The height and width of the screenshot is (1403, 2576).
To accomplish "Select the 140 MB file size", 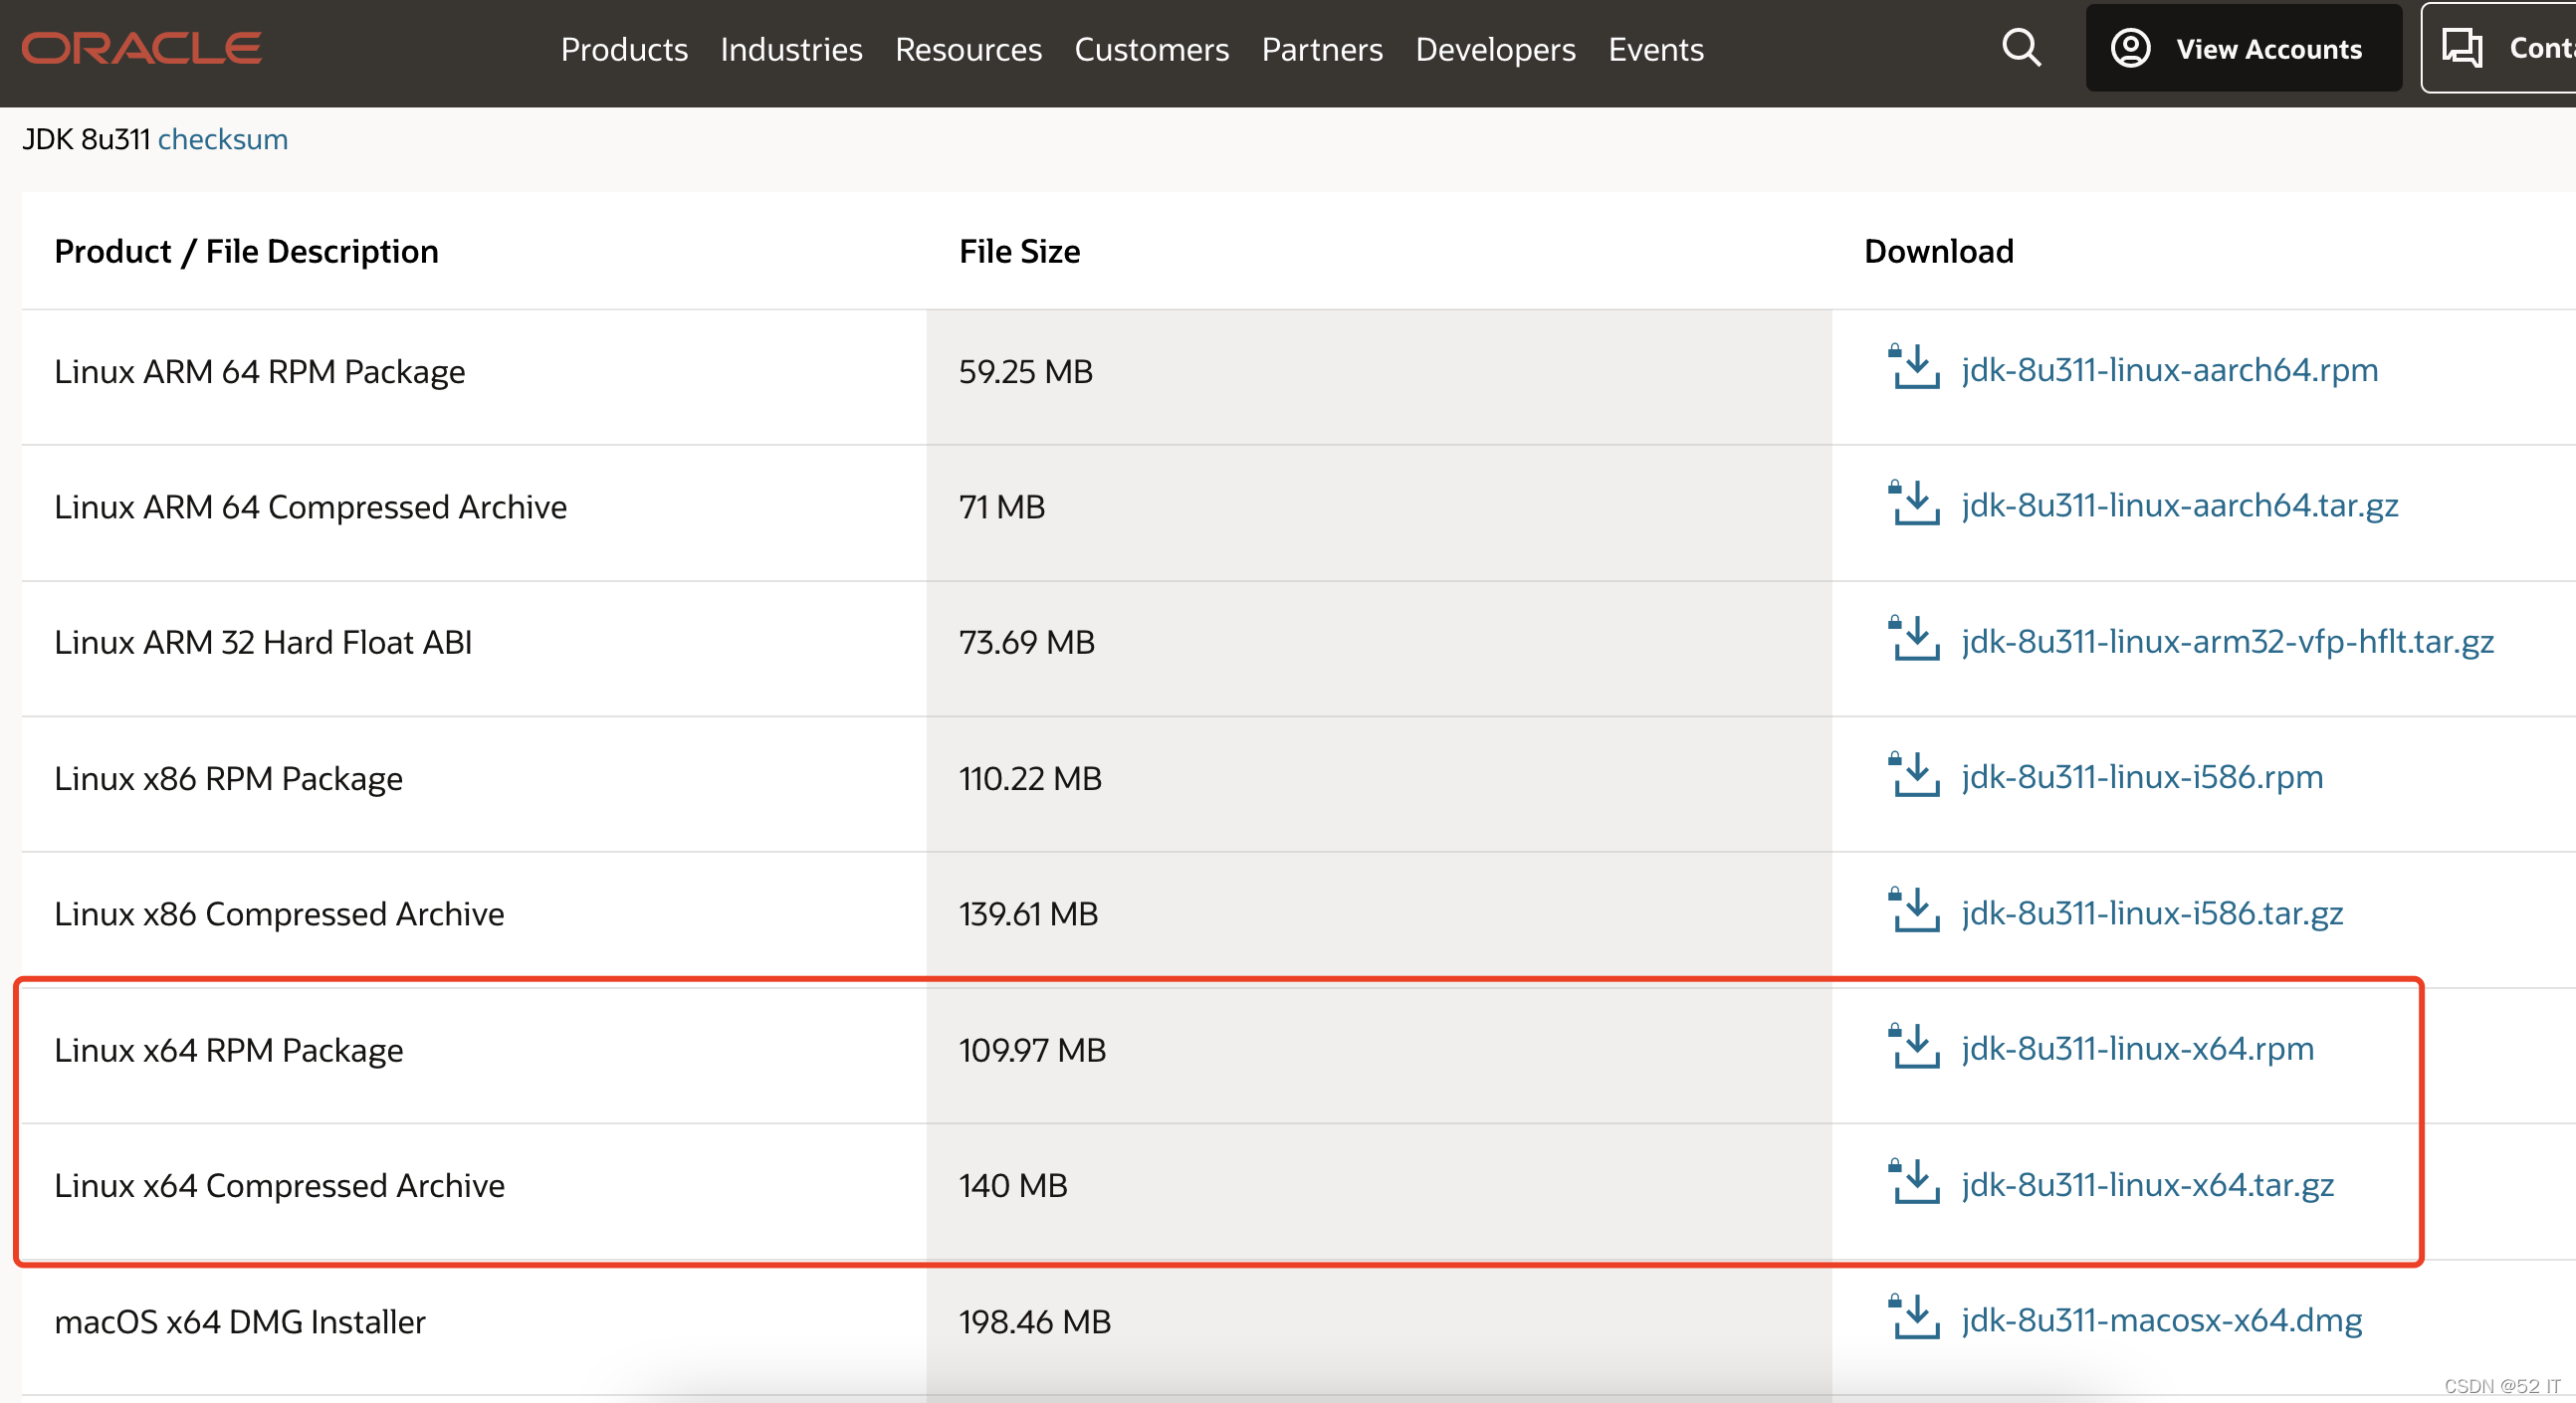I will pos(1013,1186).
